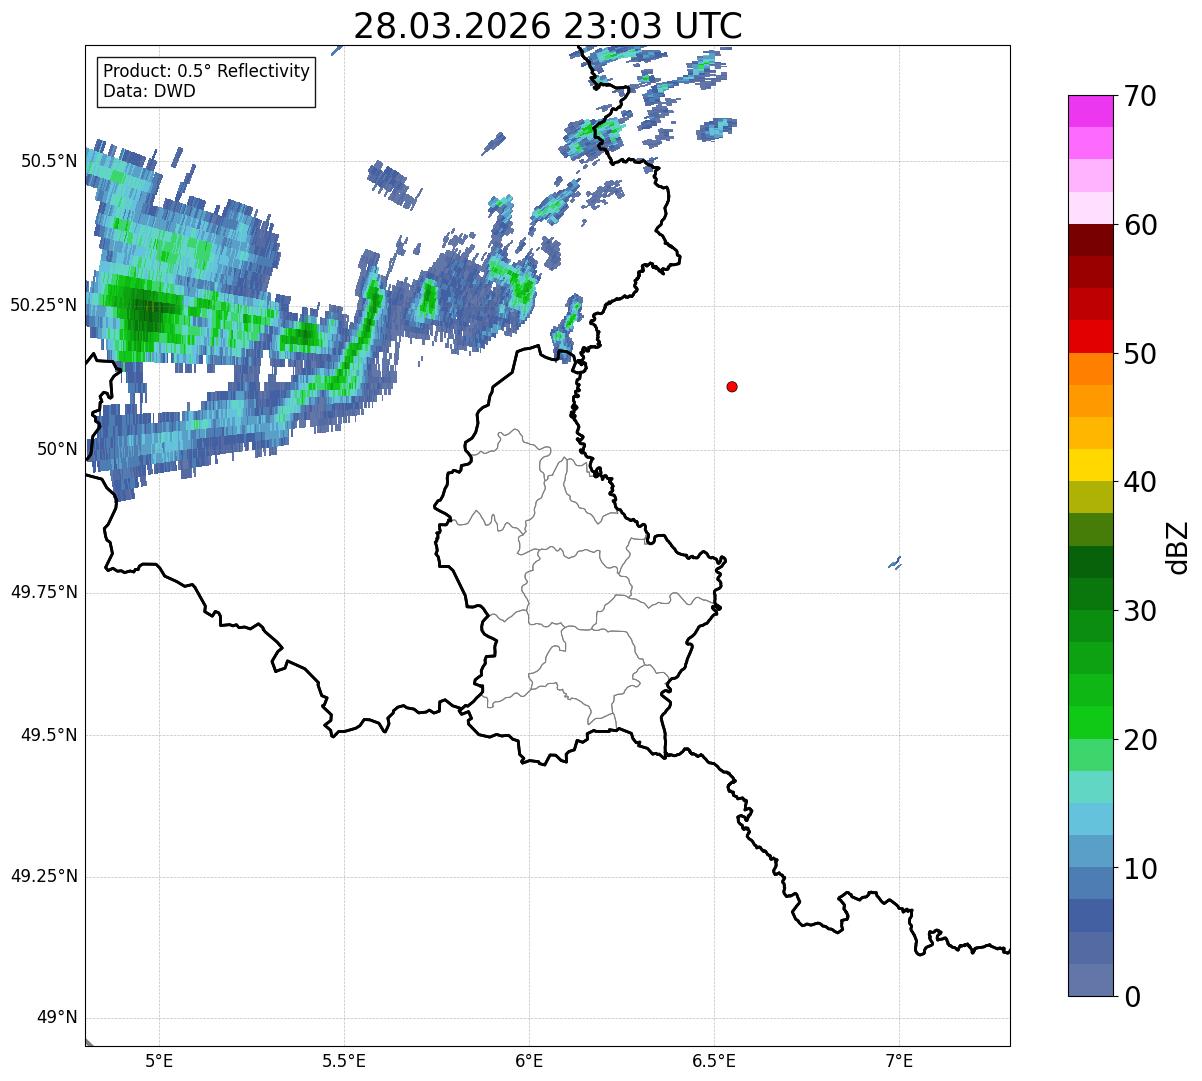
Task: Click the small isolated echo near 7°E
Action: [x=895, y=564]
